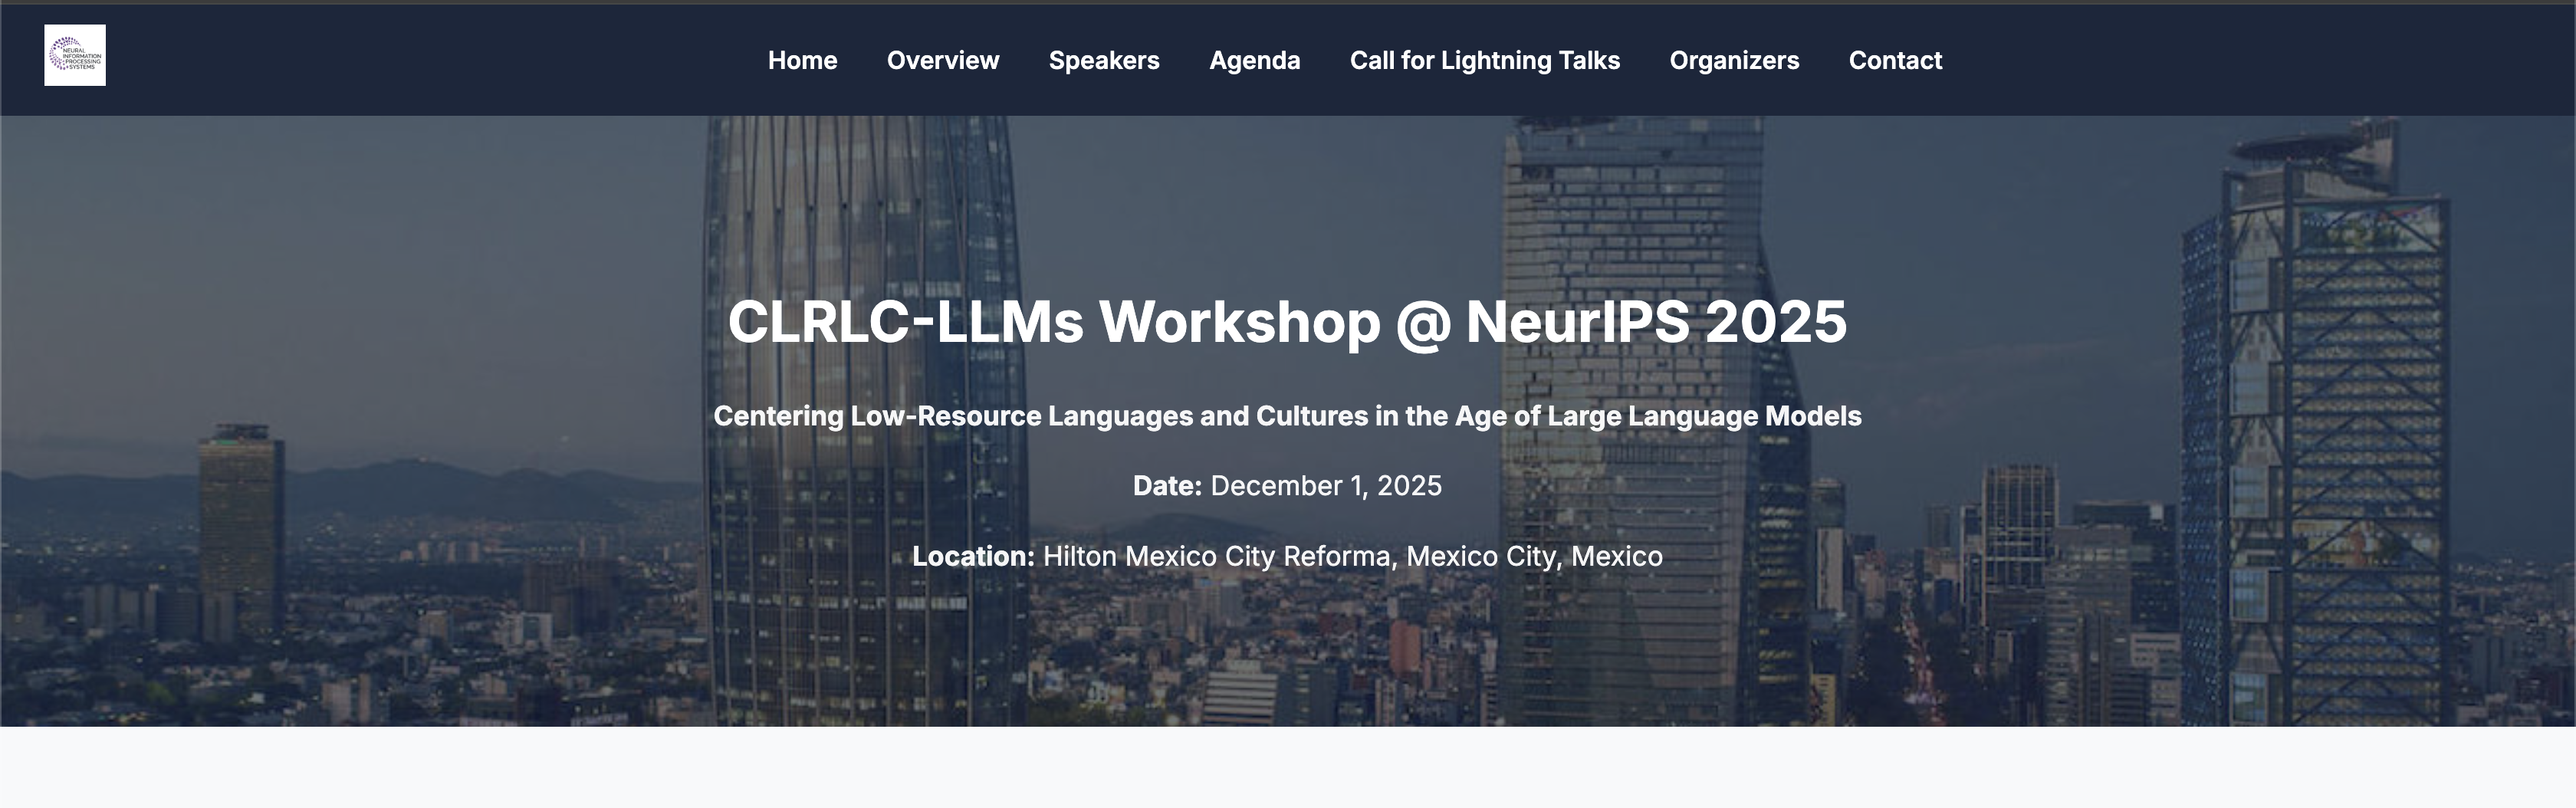The height and width of the screenshot is (808, 2576).
Task: Click the 'Centering Low-Resource Languages and Cultures' subtitle
Action: click(x=1287, y=416)
